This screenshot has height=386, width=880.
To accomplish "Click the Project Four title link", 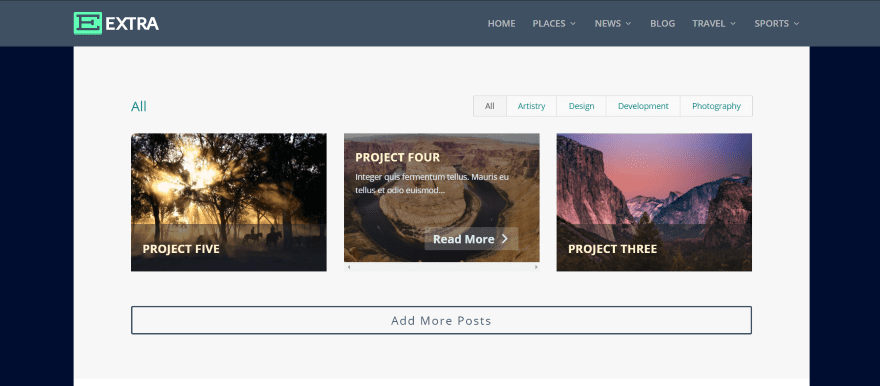I will 397,158.
